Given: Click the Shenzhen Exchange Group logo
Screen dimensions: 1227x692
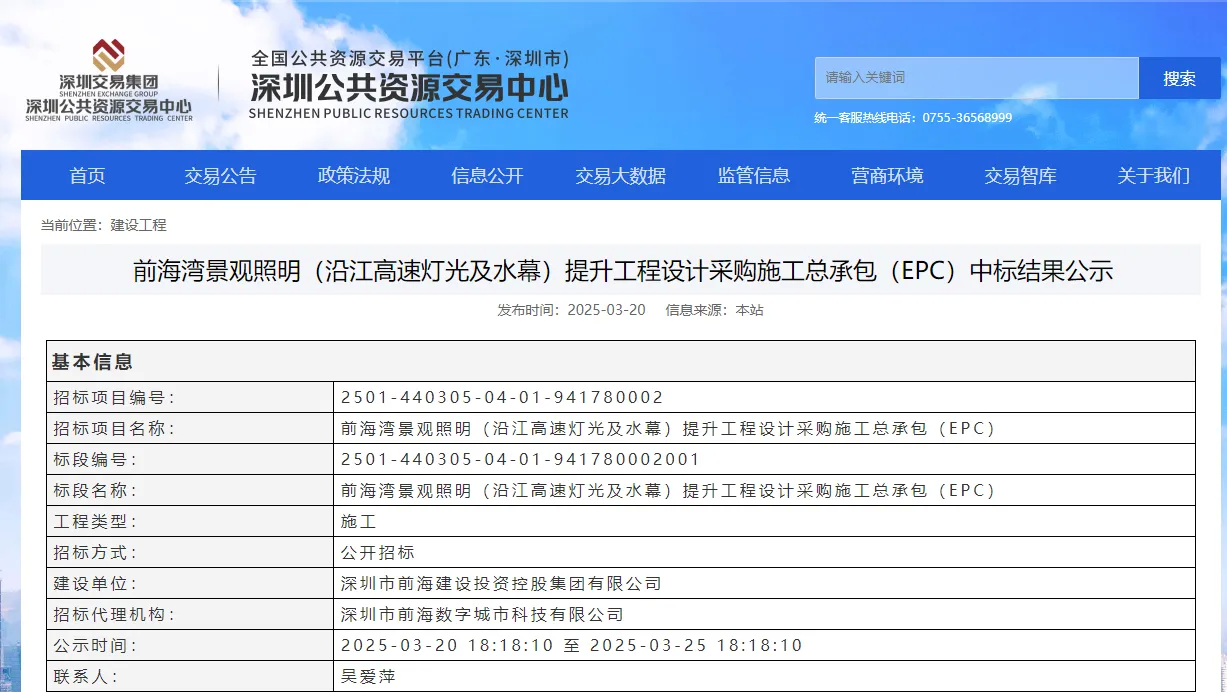Looking at the screenshot, I should pos(108,79).
